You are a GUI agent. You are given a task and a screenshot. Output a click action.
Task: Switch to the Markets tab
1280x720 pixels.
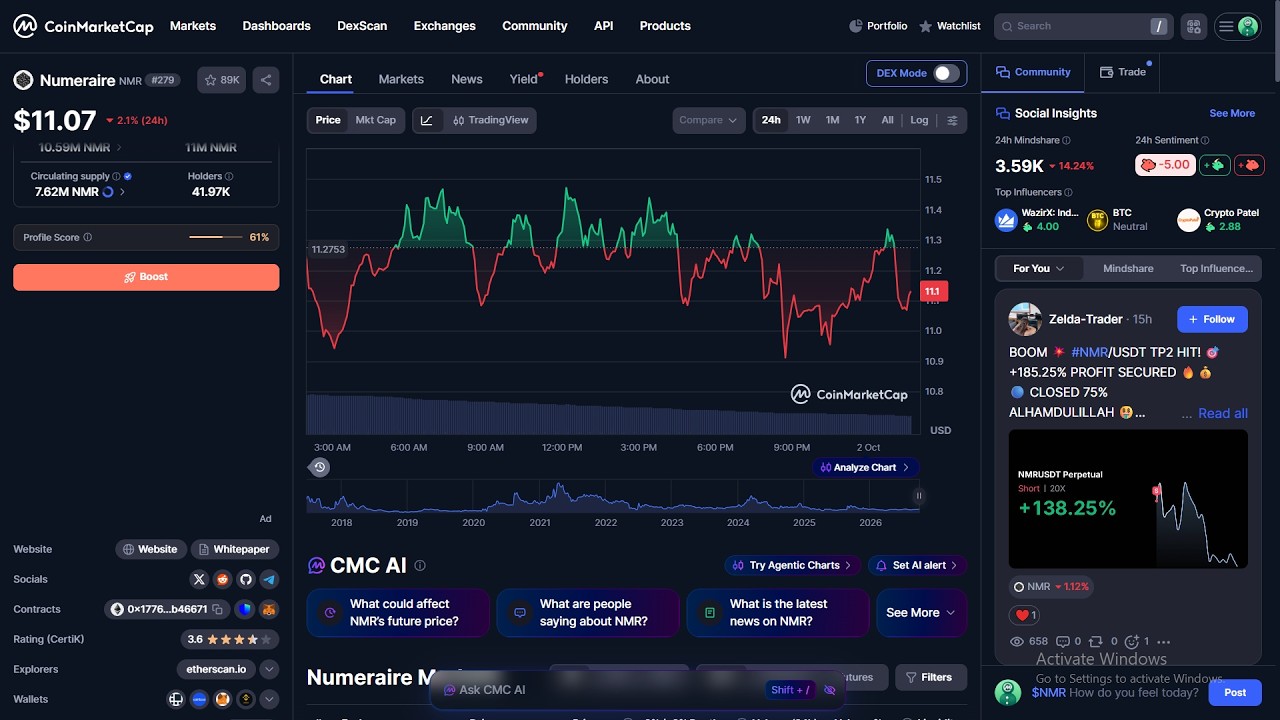coord(401,79)
